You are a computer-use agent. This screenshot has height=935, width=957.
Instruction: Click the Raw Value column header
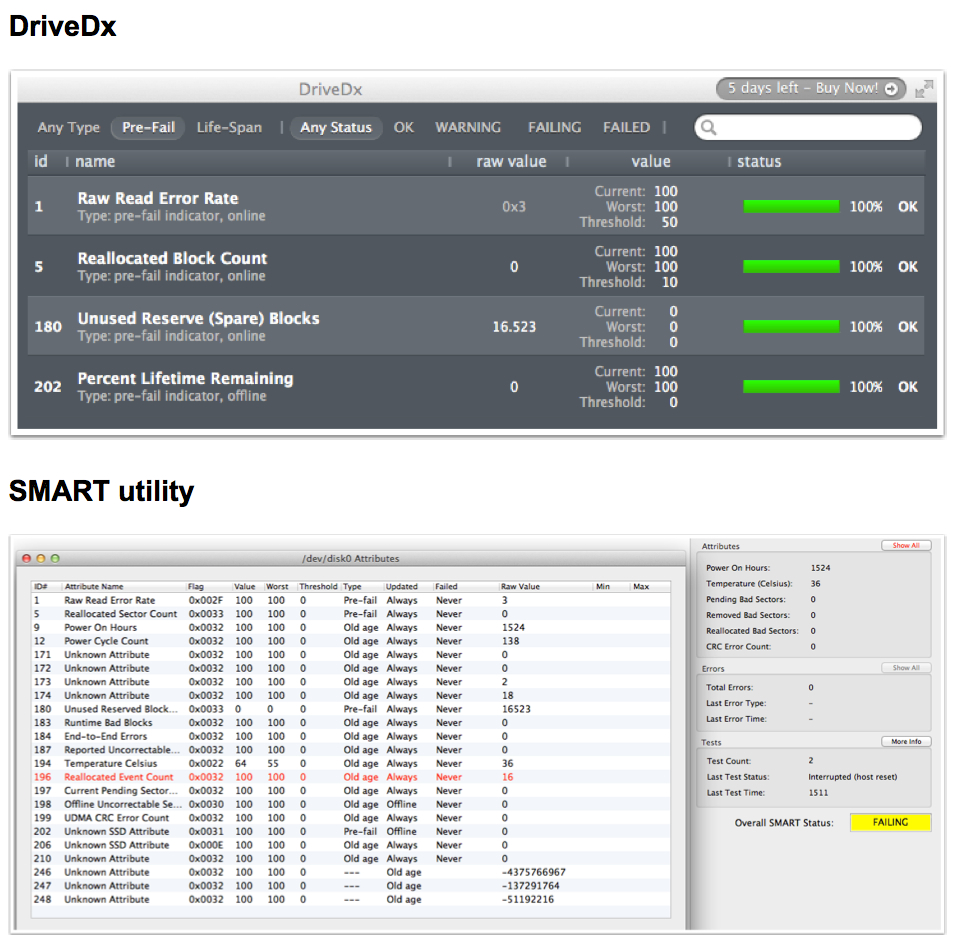pos(520,586)
